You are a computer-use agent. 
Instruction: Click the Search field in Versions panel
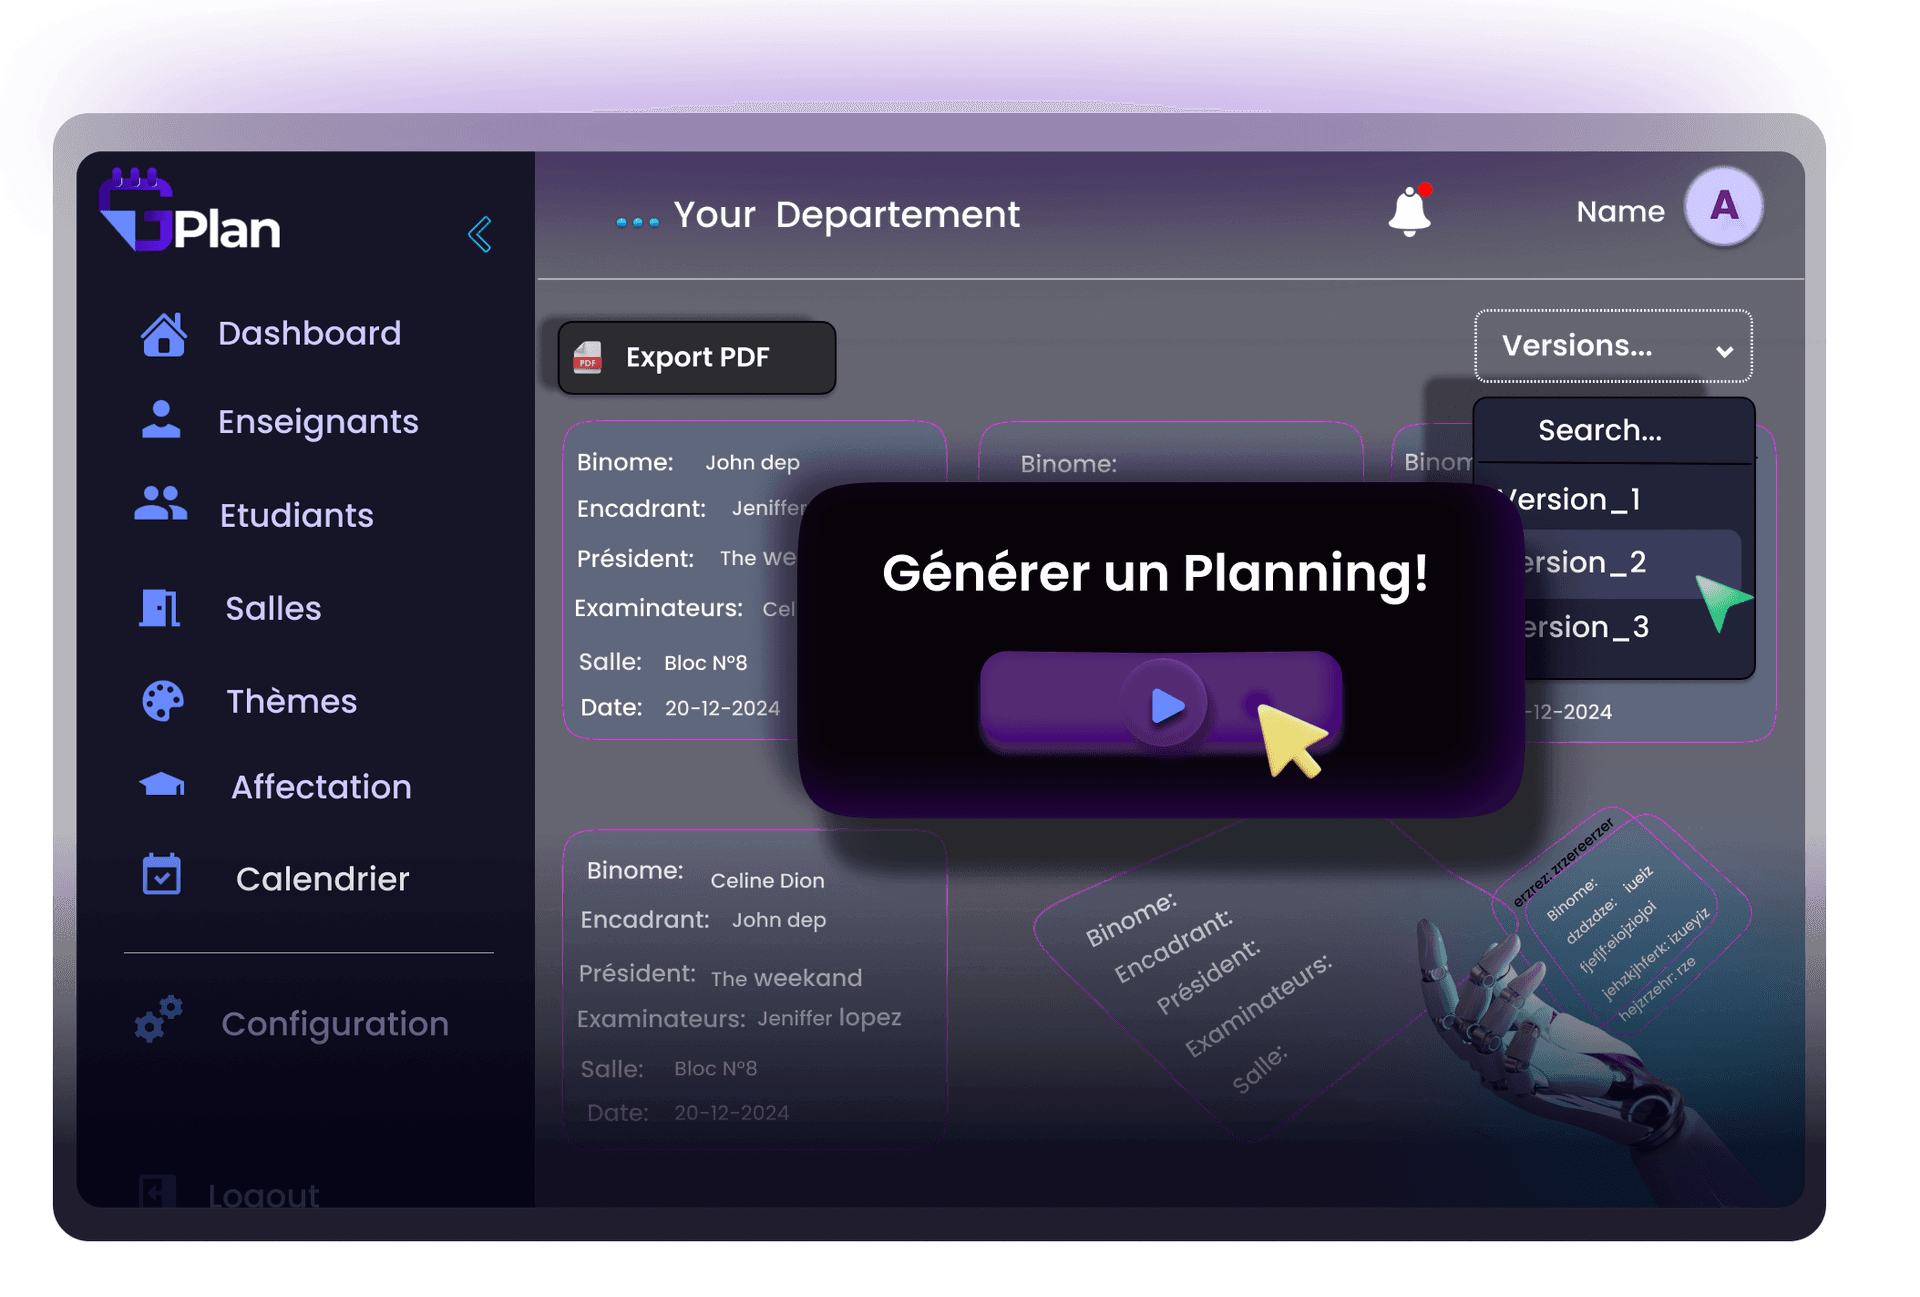[1600, 430]
